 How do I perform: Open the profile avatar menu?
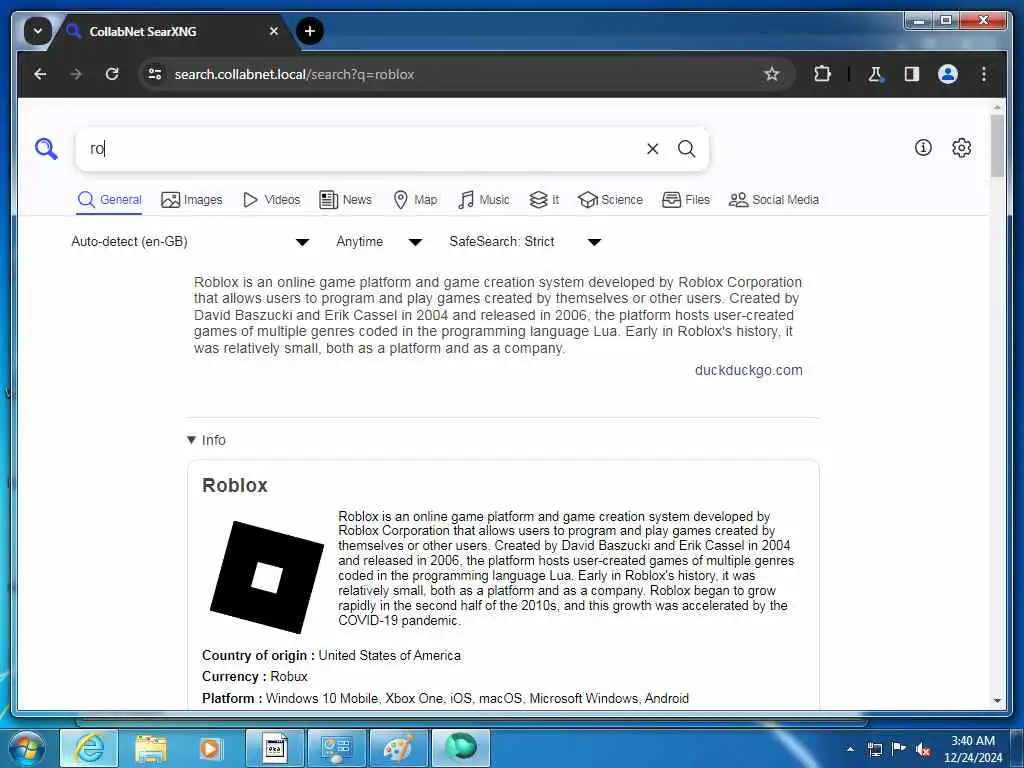(948, 74)
